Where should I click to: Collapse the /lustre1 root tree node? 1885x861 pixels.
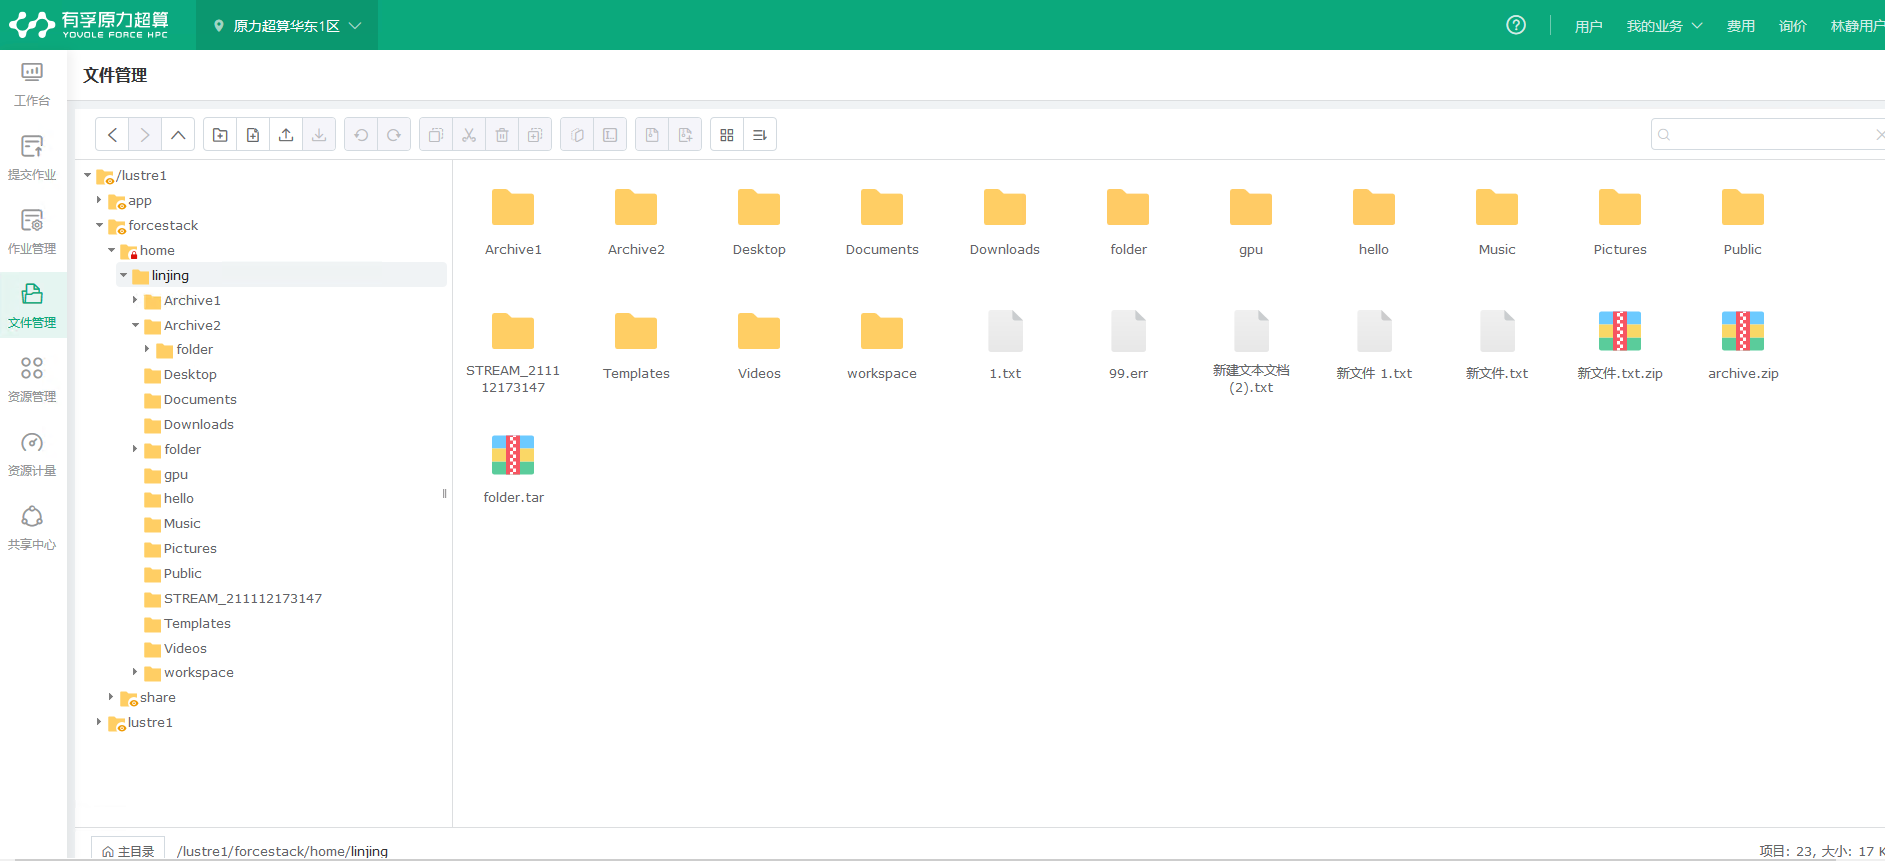pos(88,175)
